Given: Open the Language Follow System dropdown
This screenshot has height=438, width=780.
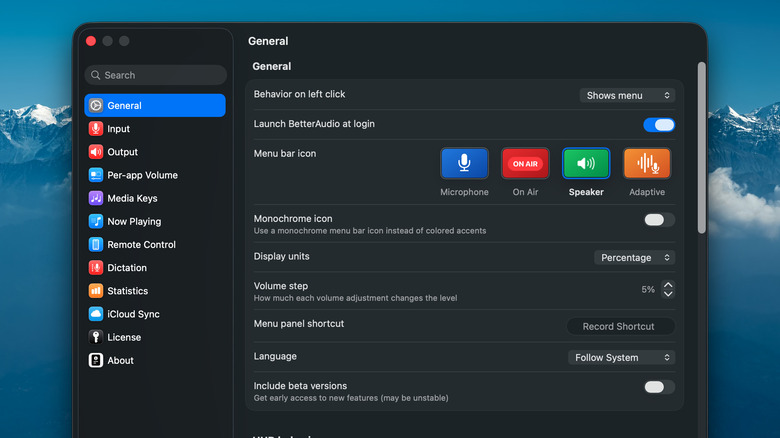Looking at the screenshot, I should tap(621, 357).
